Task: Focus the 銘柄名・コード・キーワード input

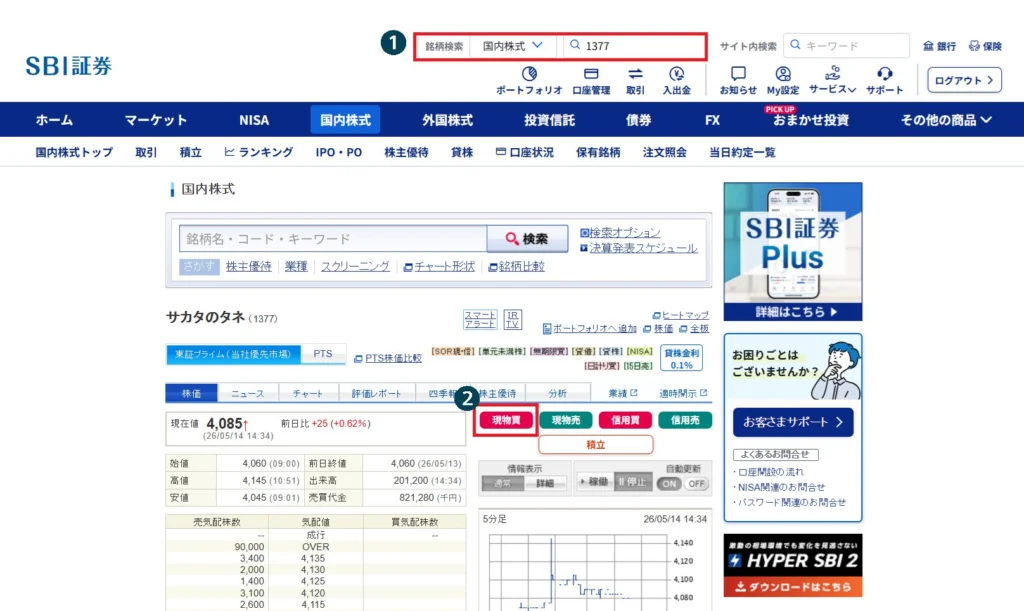Action: tap(333, 238)
